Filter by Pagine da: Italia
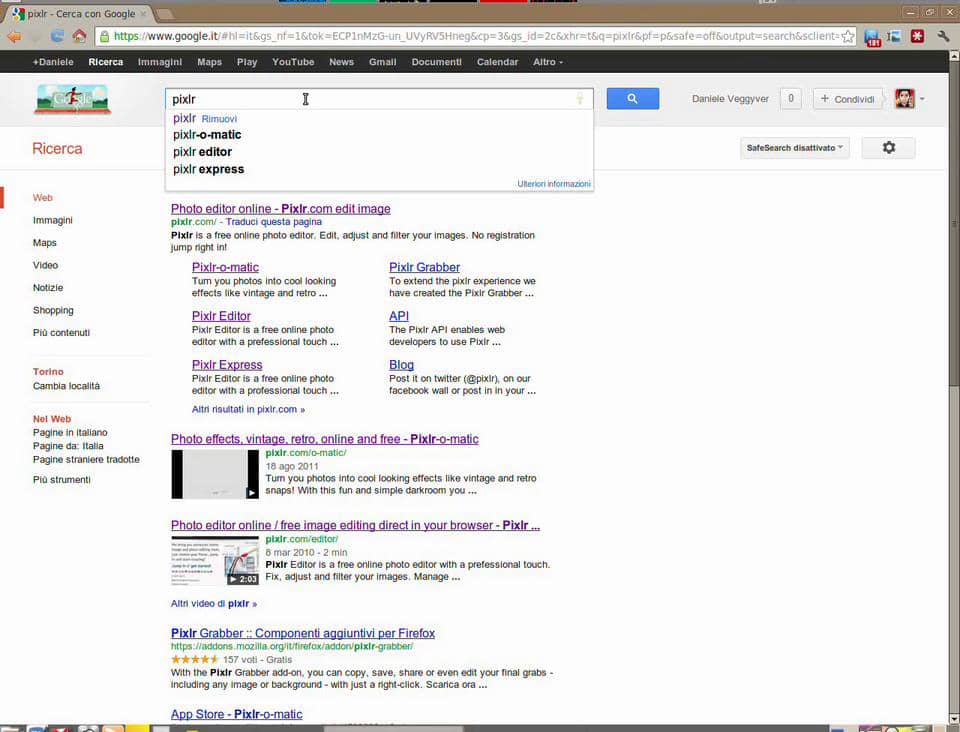This screenshot has height=732, width=960. coord(68,446)
